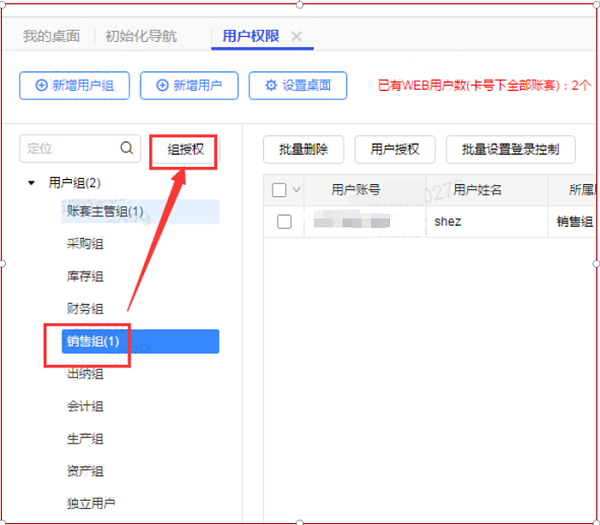
Task: Collapse the 用户组(2) tree node
Action: 31,183
